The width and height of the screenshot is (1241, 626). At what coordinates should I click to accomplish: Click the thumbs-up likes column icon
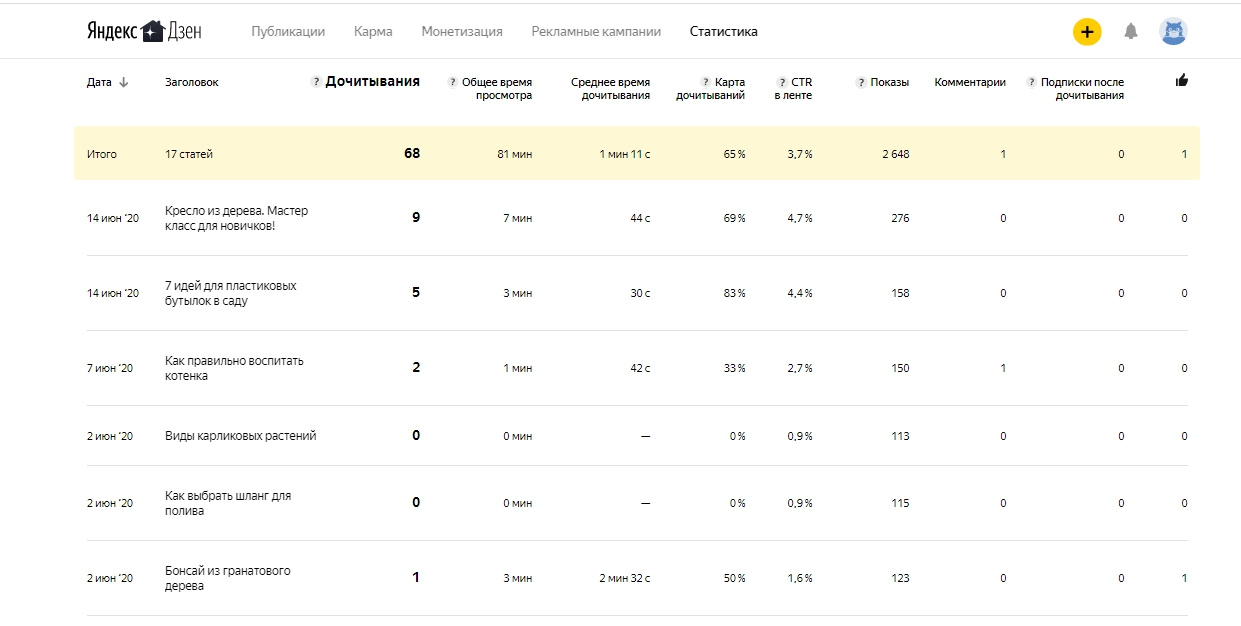tap(1182, 81)
